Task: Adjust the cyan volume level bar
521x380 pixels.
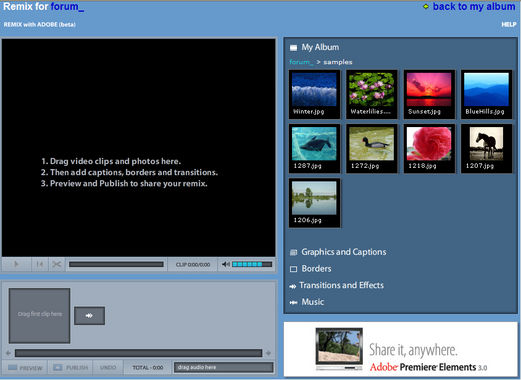Action: point(252,264)
